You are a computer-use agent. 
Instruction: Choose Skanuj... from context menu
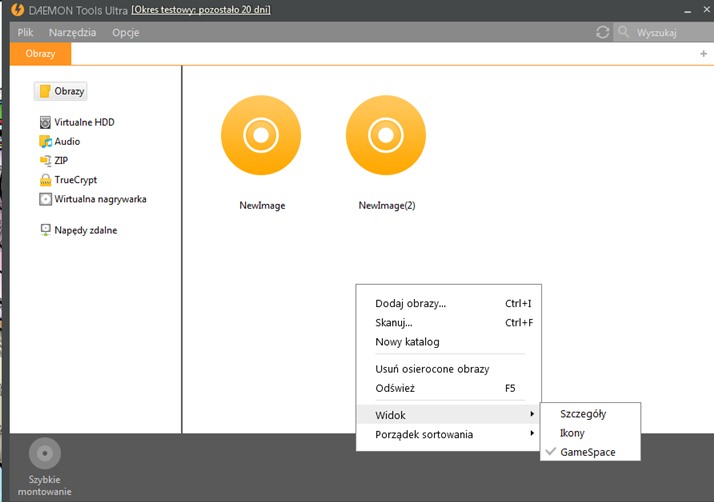[449, 323]
